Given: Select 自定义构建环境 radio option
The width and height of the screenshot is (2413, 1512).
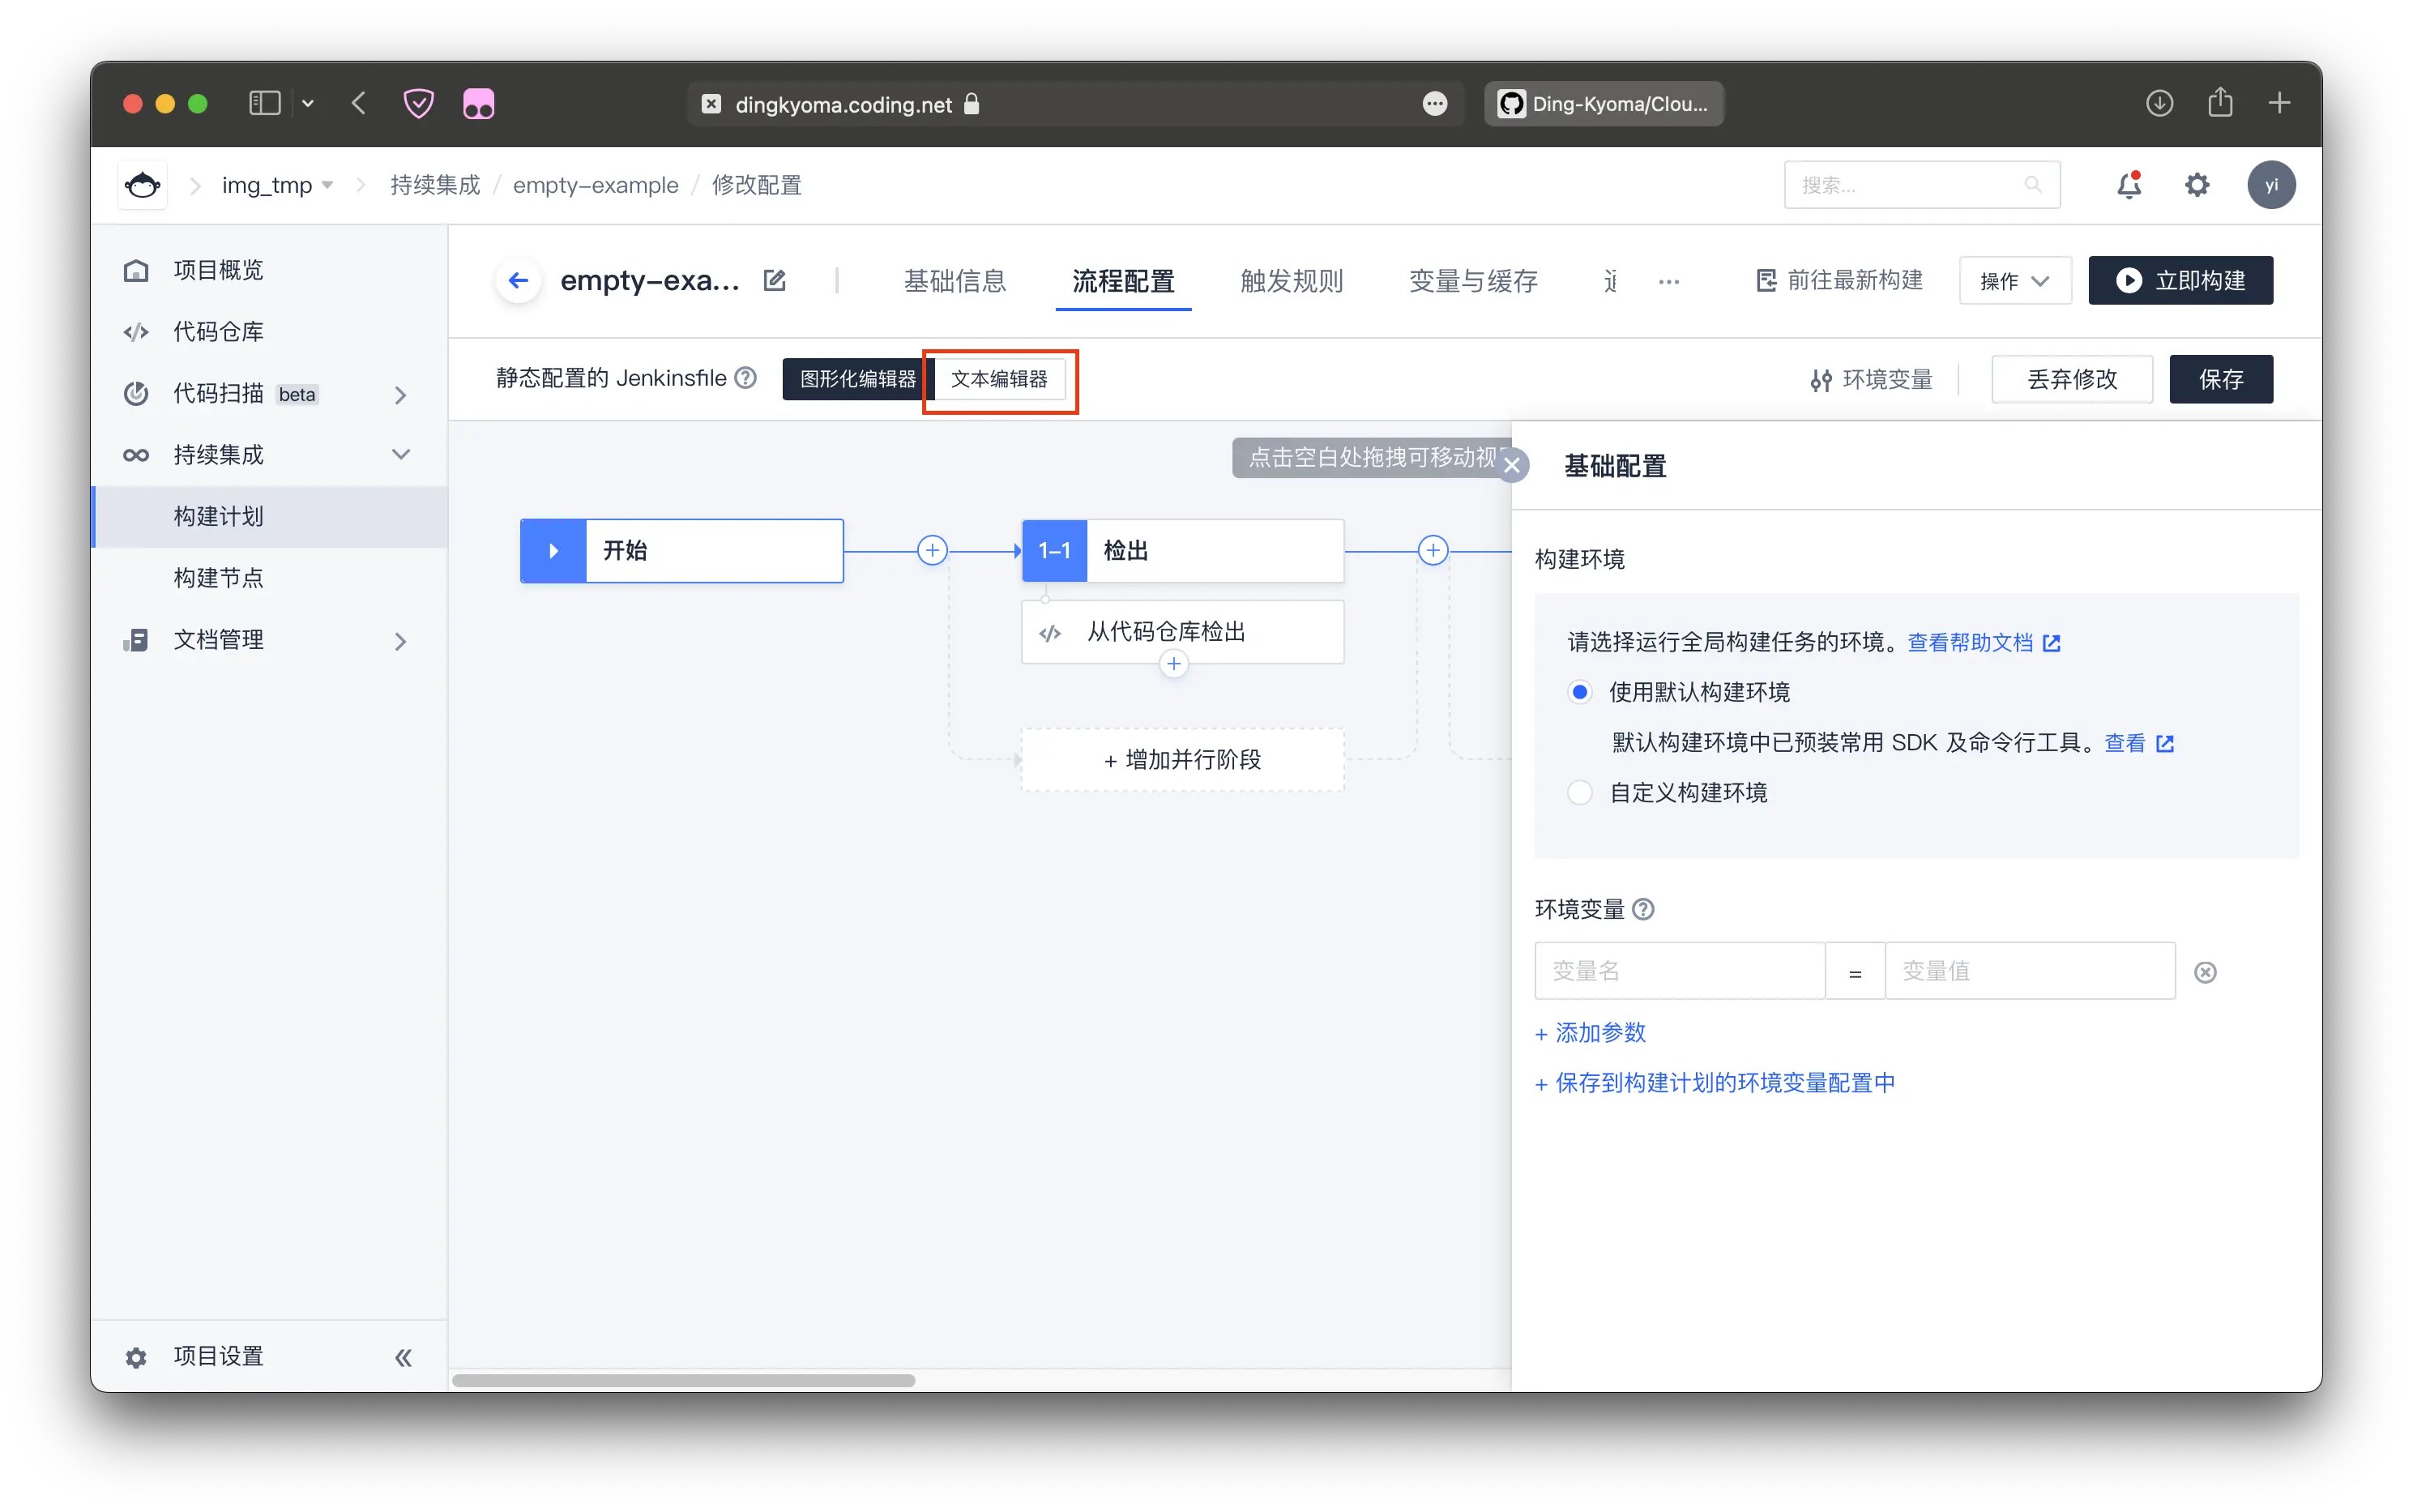Looking at the screenshot, I should click(x=1580, y=793).
